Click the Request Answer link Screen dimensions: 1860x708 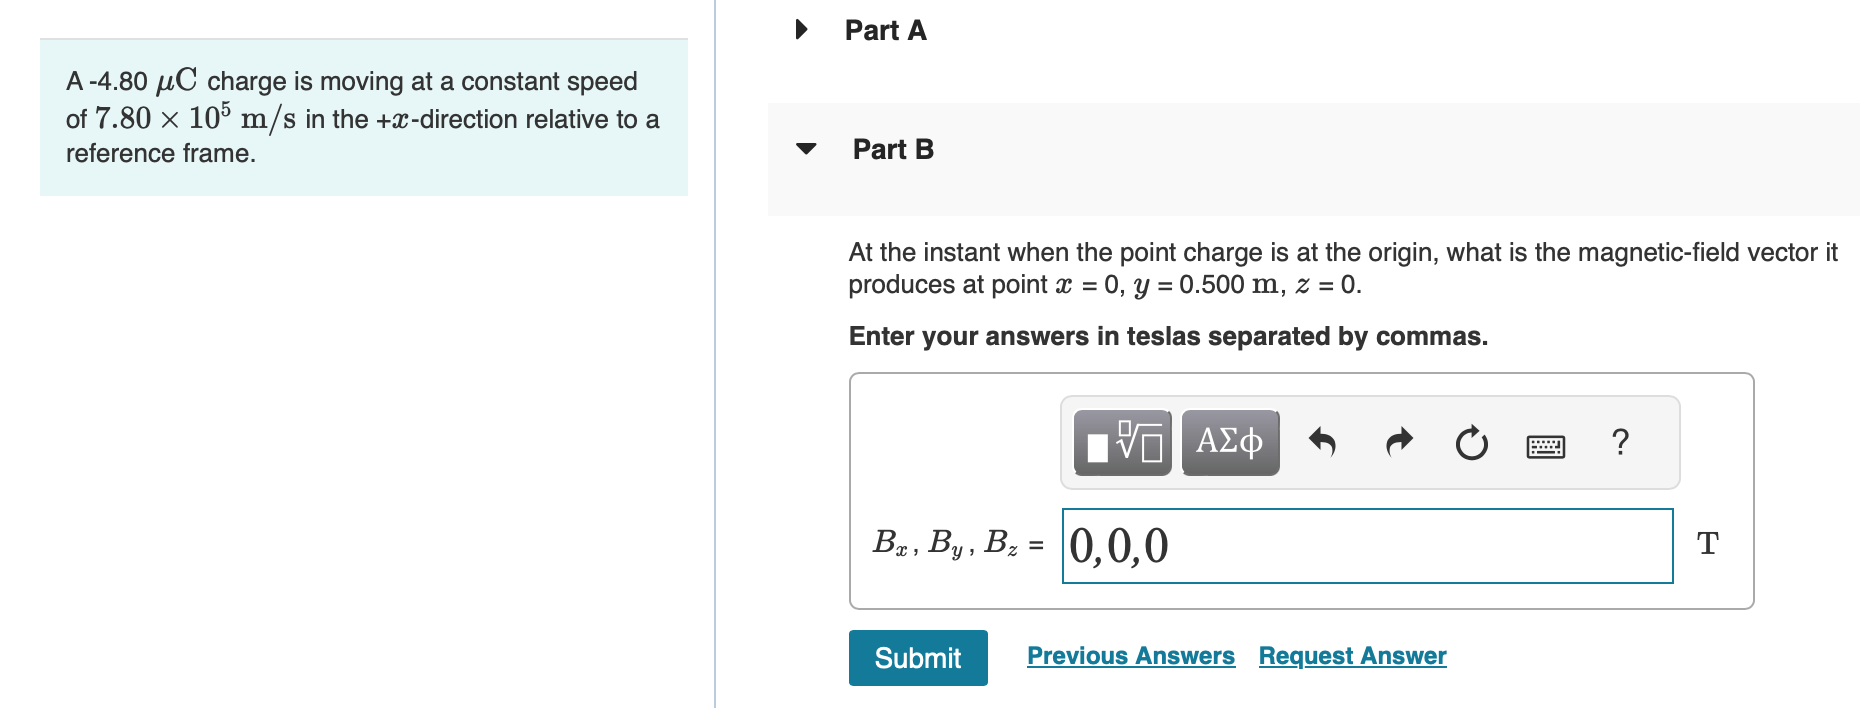point(1351,655)
